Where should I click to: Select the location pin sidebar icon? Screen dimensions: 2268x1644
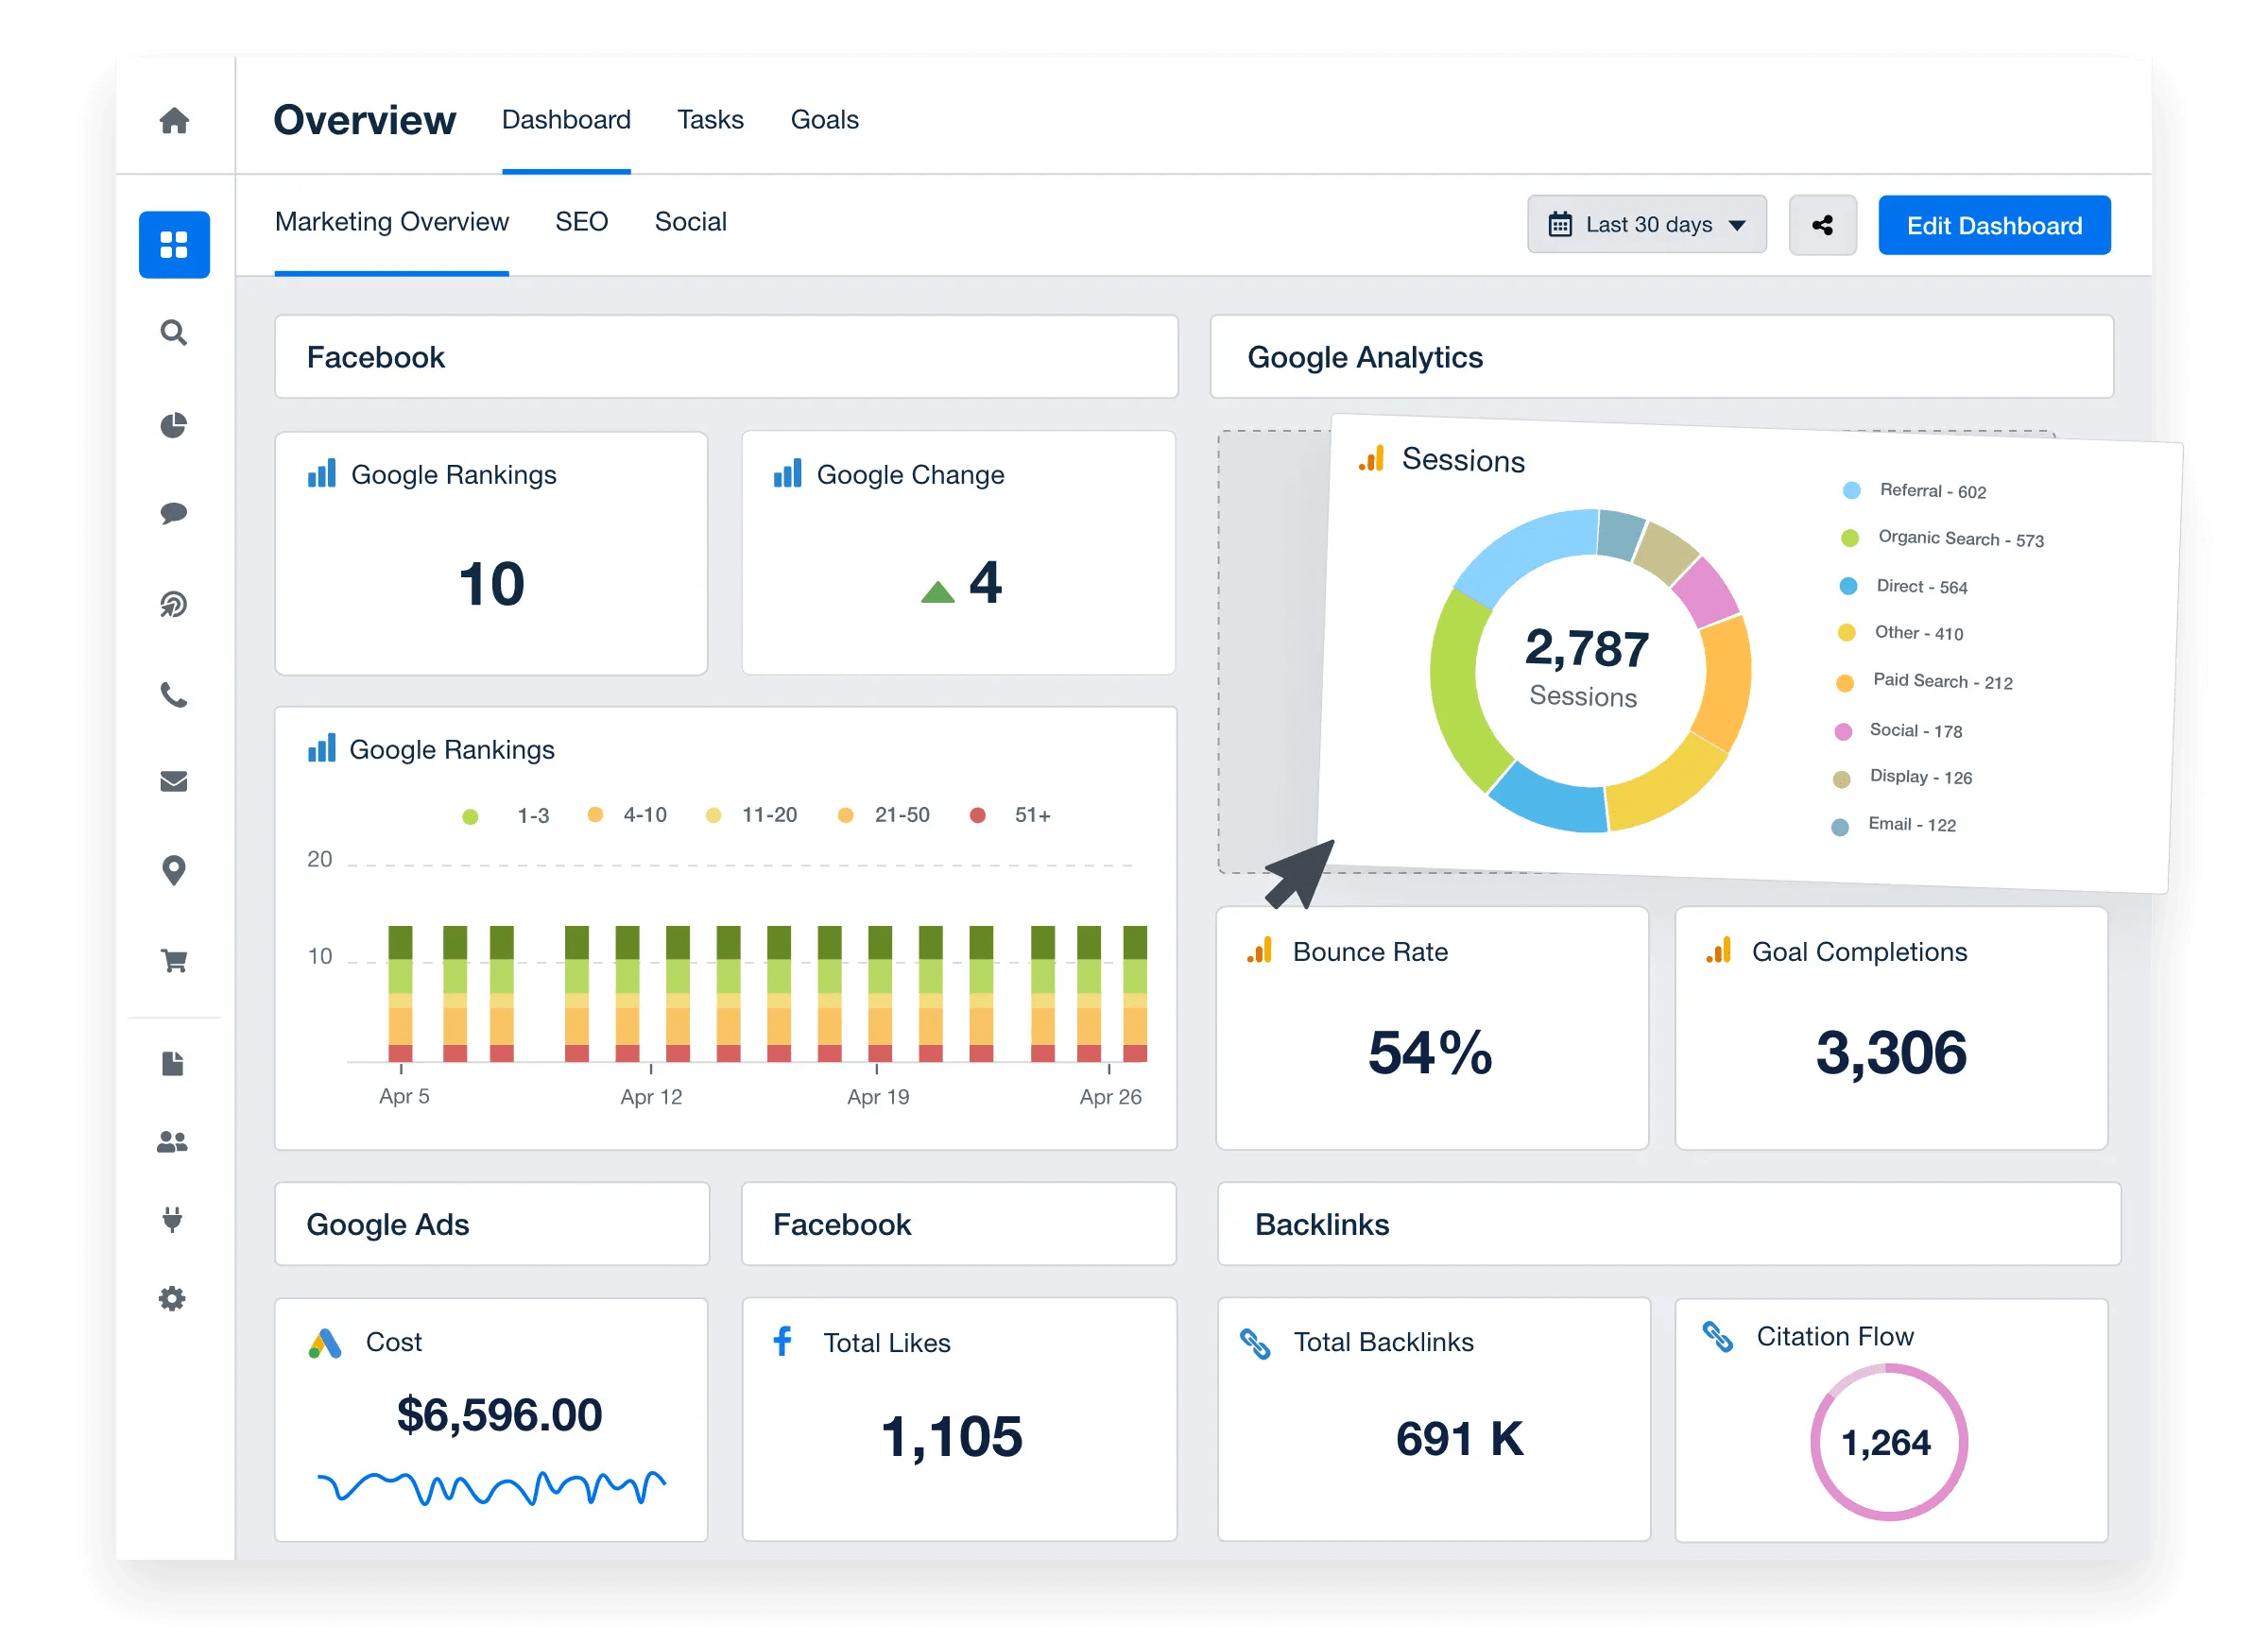174,870
